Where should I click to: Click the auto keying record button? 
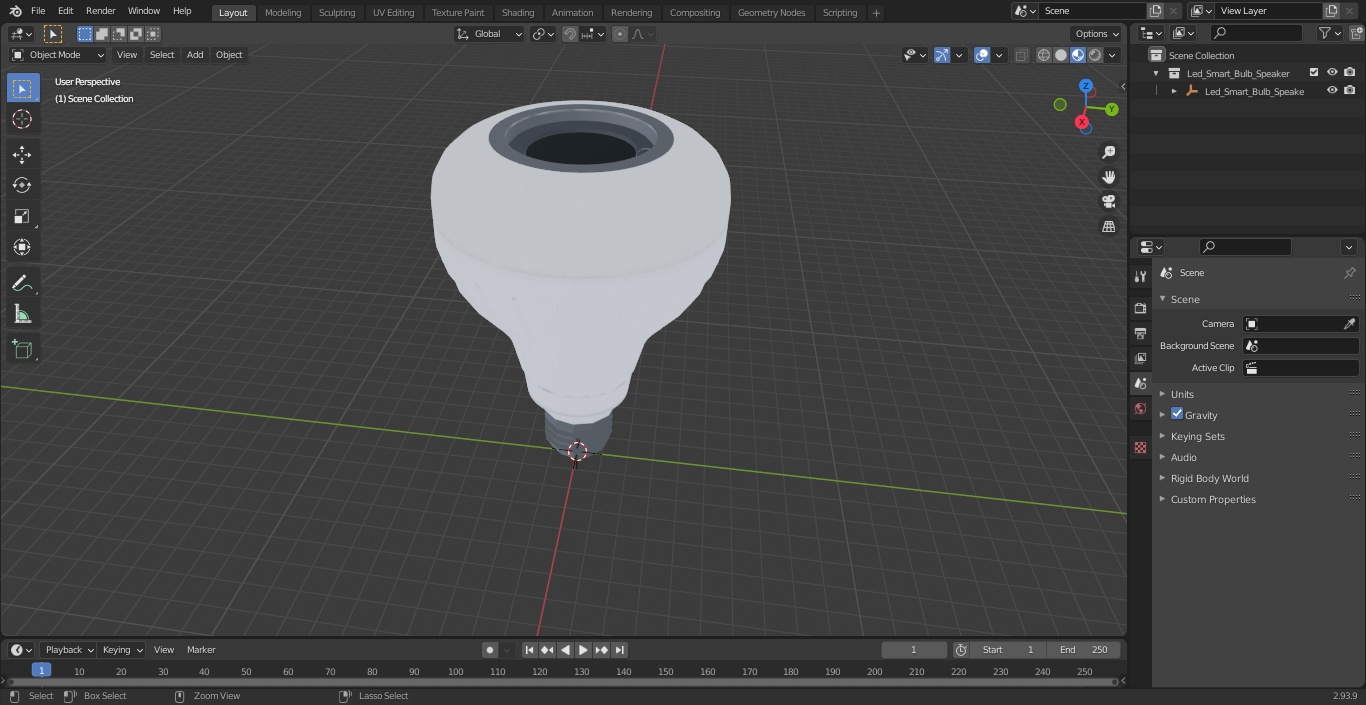pos(490,650)
